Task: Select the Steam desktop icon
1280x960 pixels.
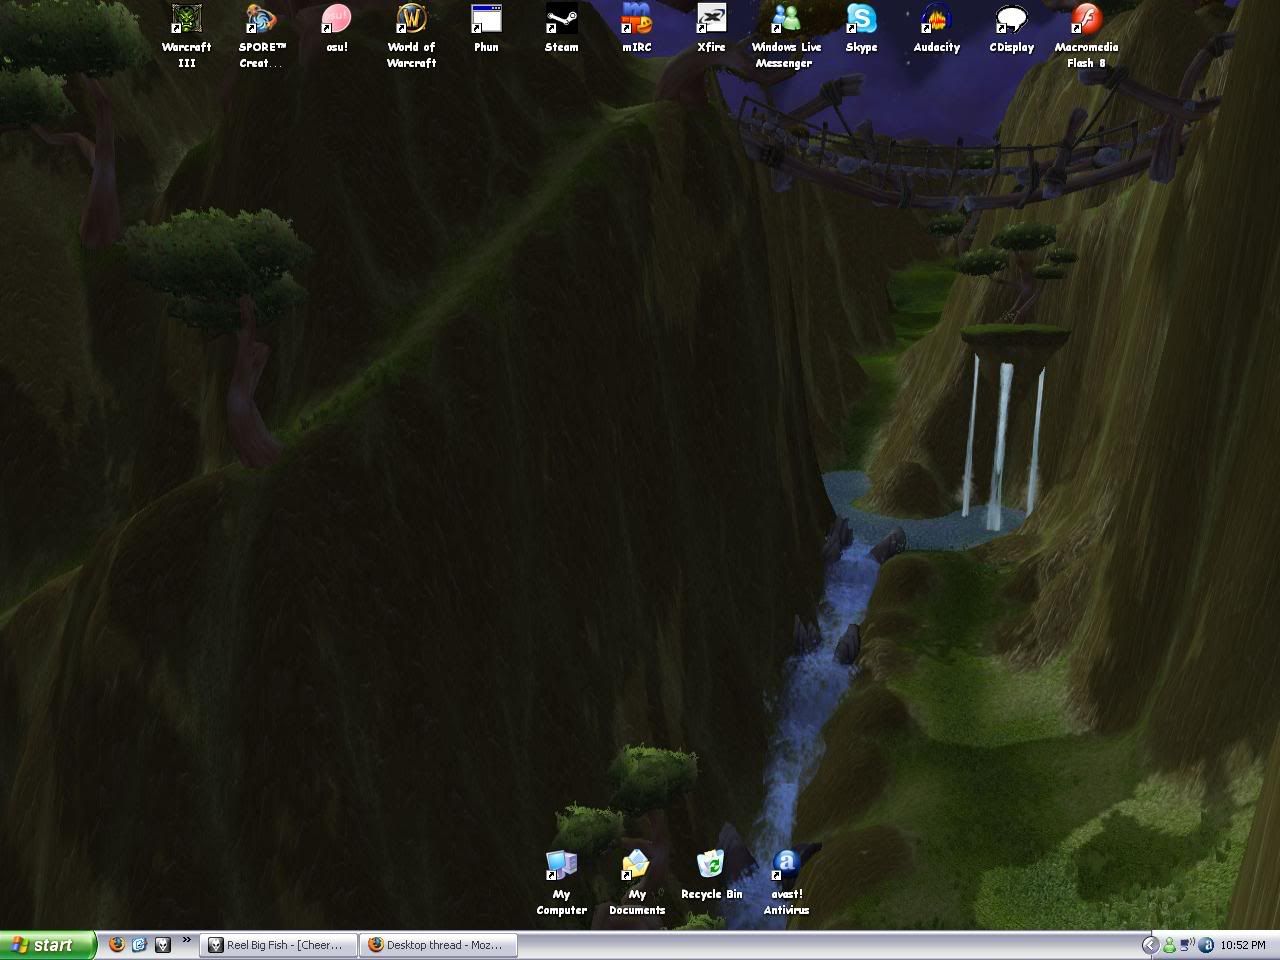Action: [x=561, y=28]
